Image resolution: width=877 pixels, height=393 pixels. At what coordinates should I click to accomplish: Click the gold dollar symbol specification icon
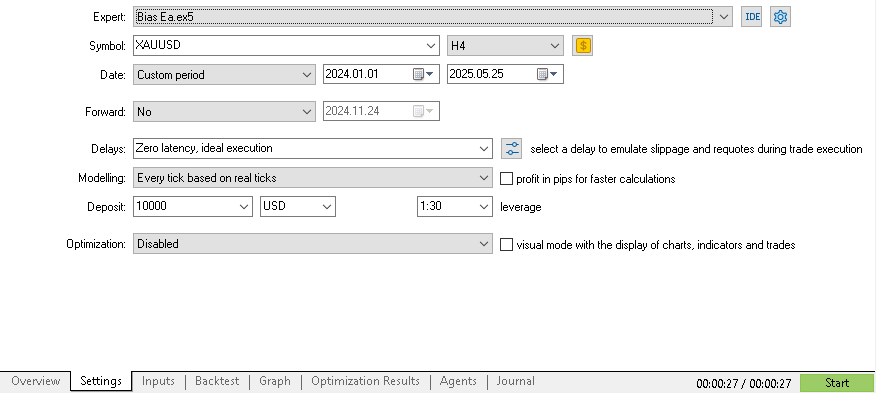(x=583, y=46)
